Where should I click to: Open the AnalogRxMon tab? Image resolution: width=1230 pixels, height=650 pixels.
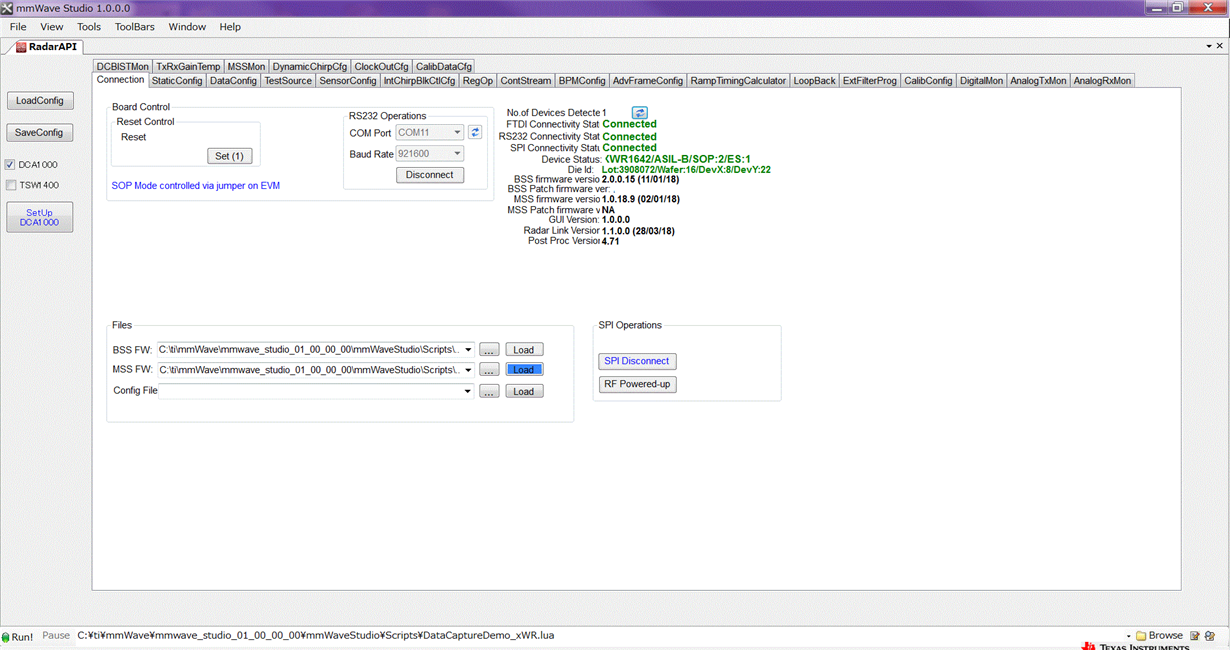(x=1102, y=81)
